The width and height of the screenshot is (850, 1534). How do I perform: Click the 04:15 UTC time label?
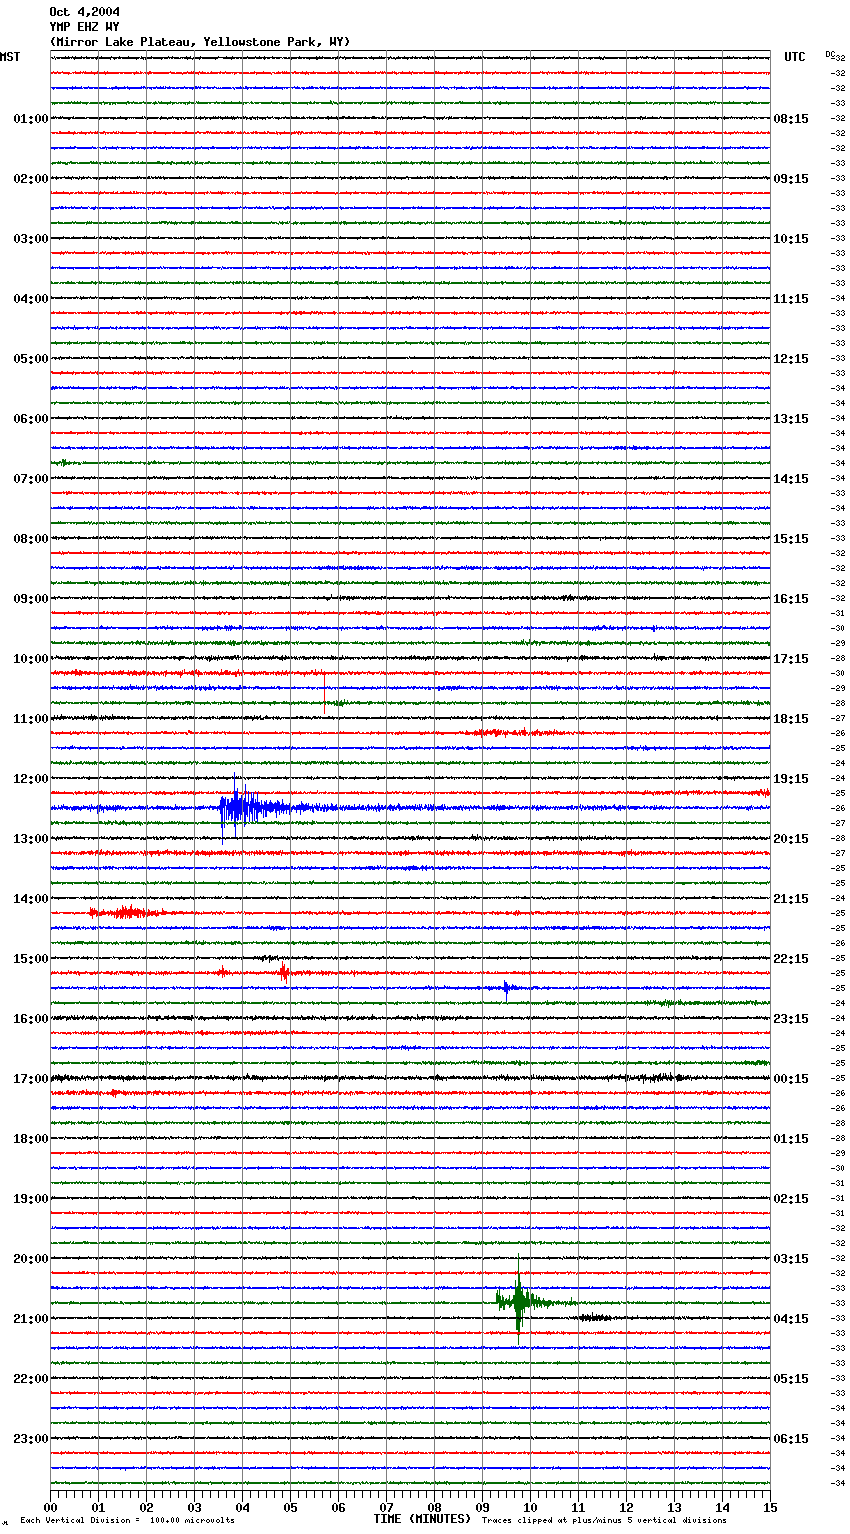pyautogui.click(x=791, y=1319)
